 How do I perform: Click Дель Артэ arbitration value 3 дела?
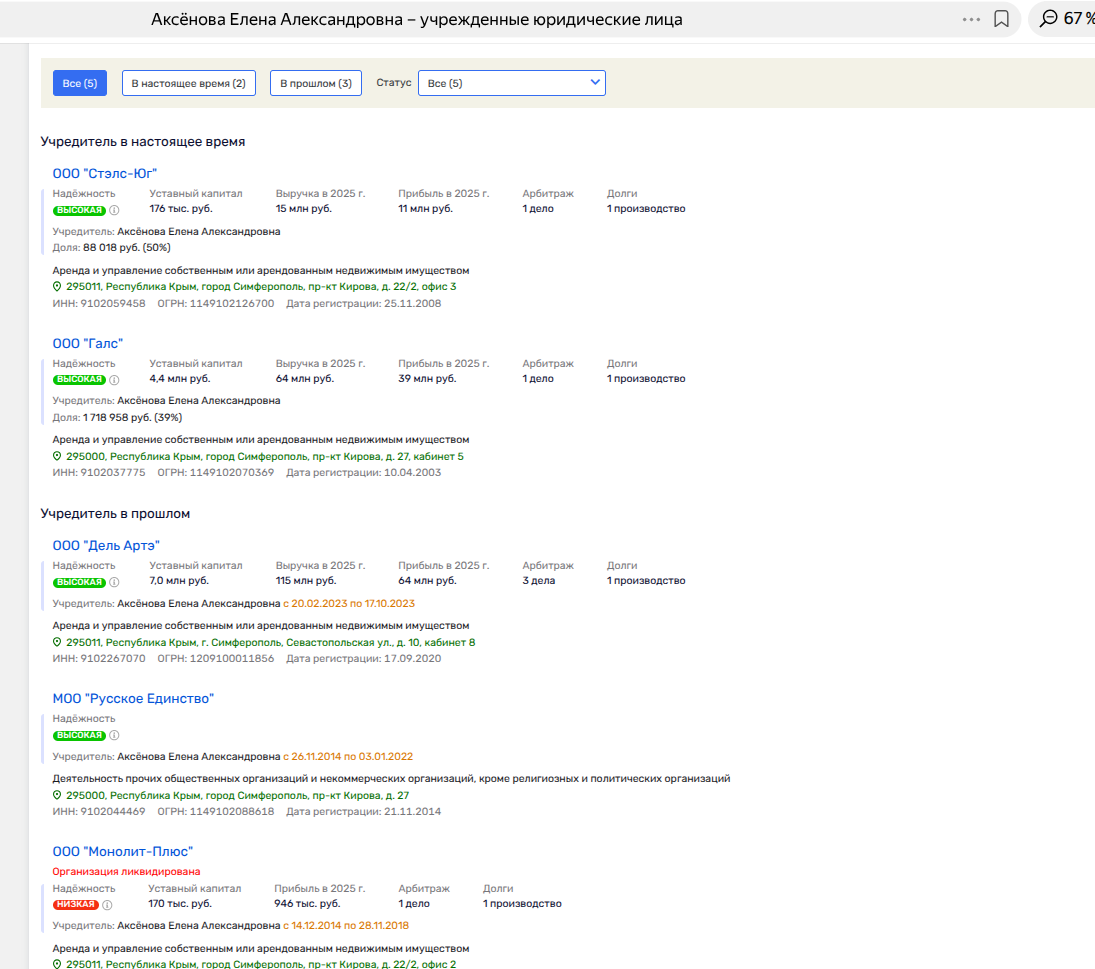pyautogui.click(x=538, y=581)
